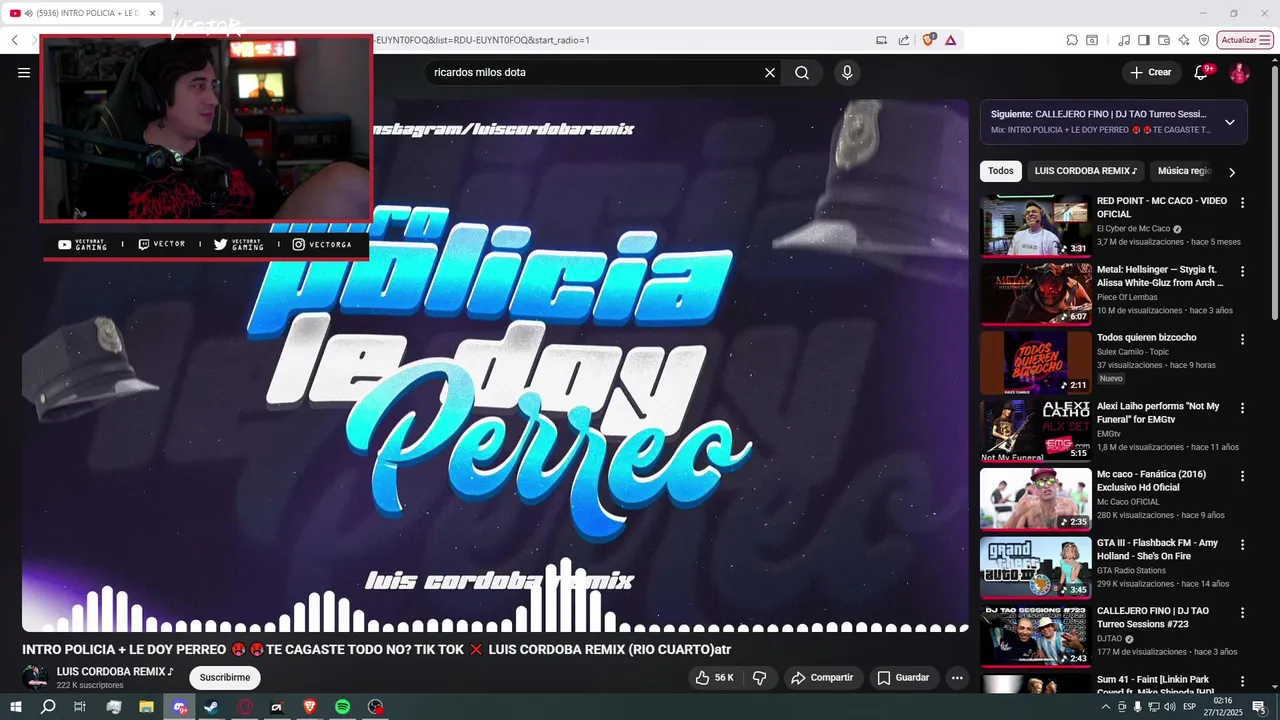Click the tab search toolbar icon
Viewport: 1280px width, 720px height.
pyautogui.click(x=1092, y=40)
